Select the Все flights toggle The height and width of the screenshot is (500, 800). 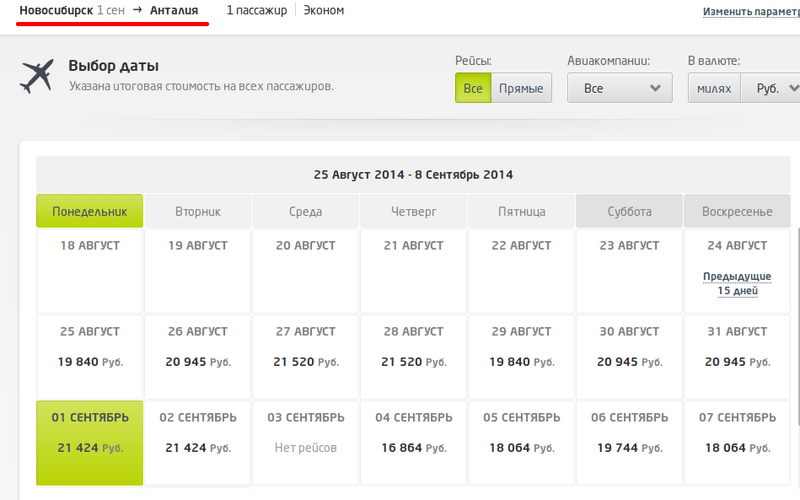click(473, 88)
